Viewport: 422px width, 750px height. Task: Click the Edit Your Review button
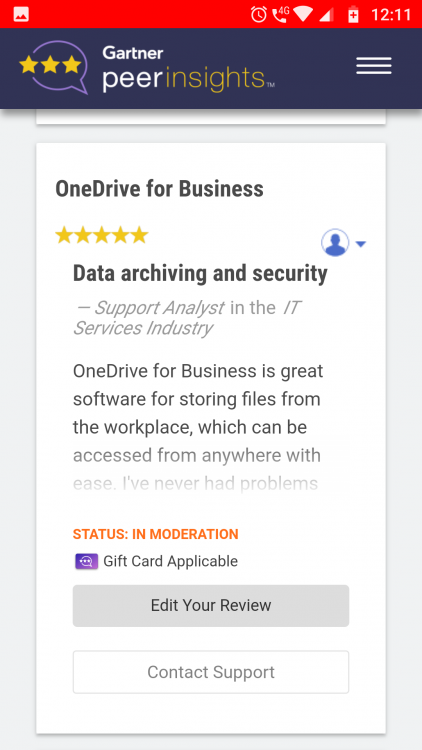point(211,606)
